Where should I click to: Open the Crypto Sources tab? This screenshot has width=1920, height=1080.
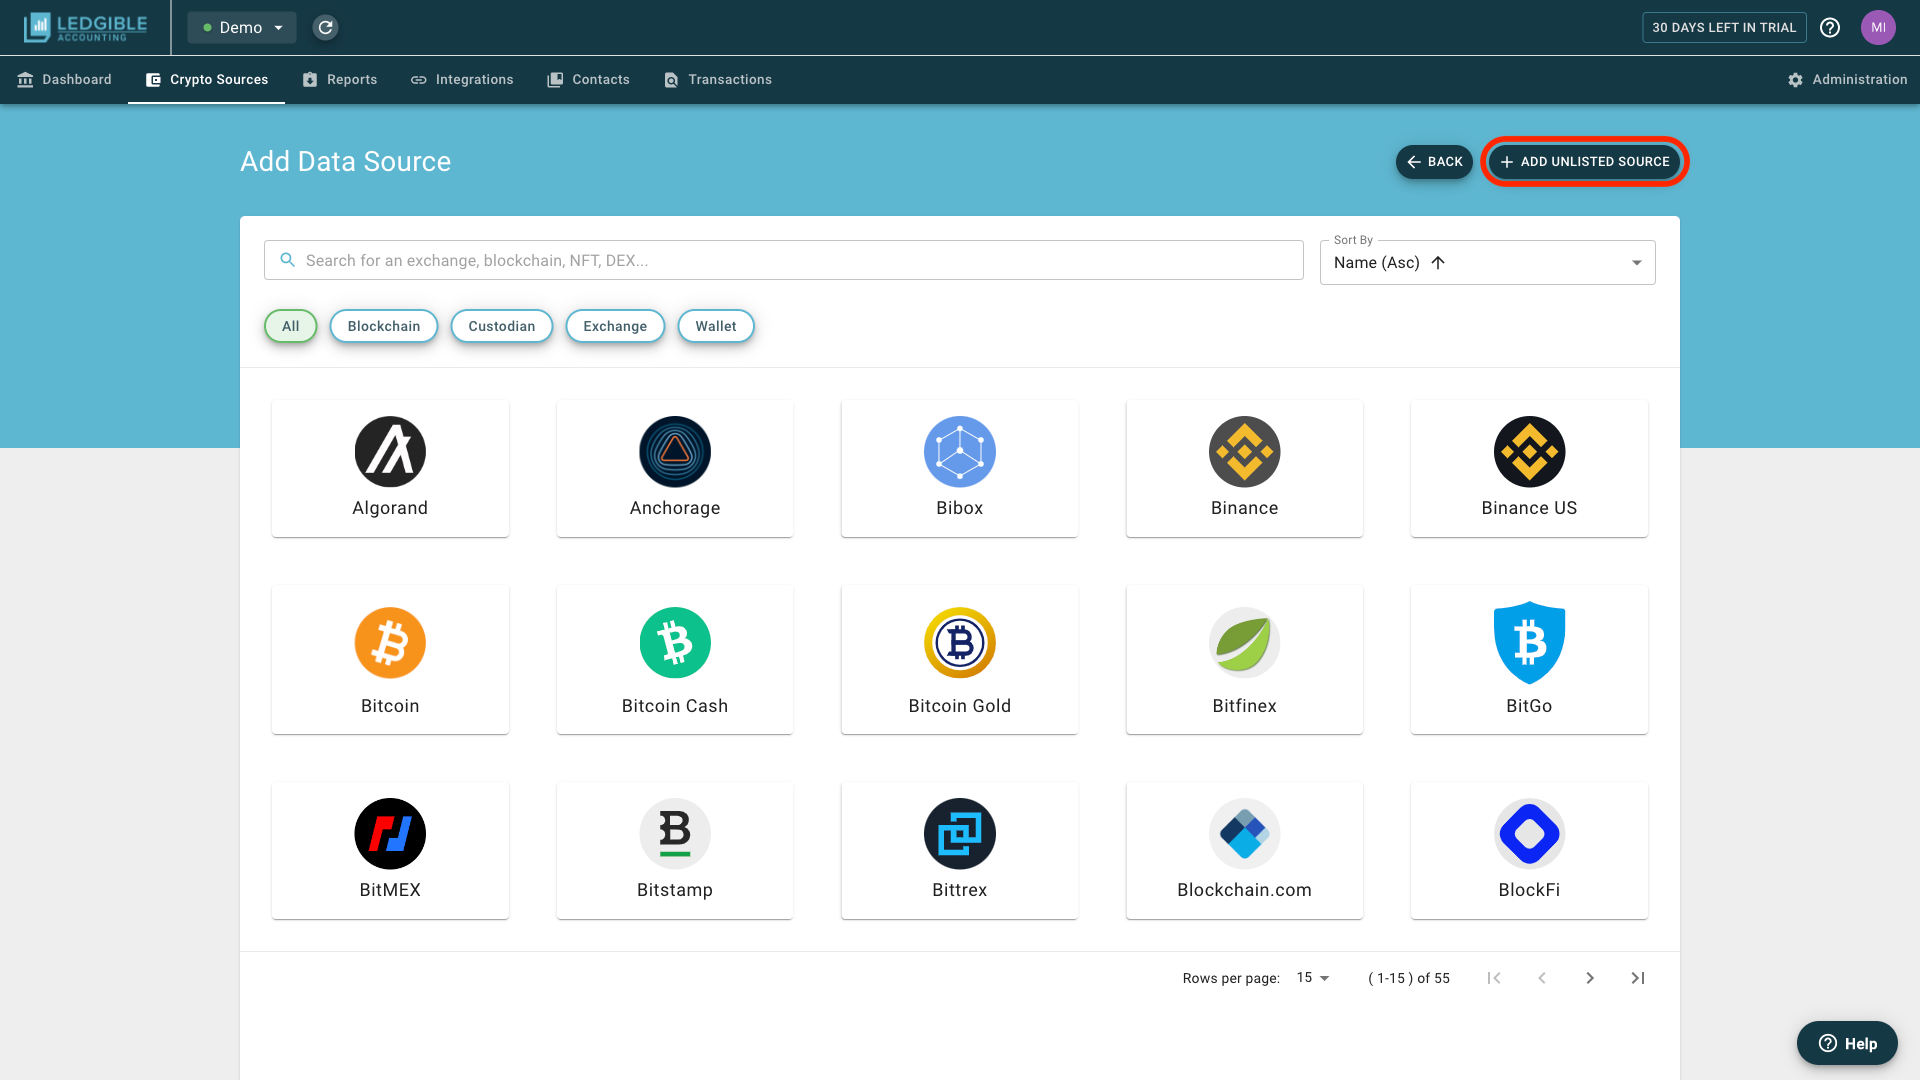point(206,80)
